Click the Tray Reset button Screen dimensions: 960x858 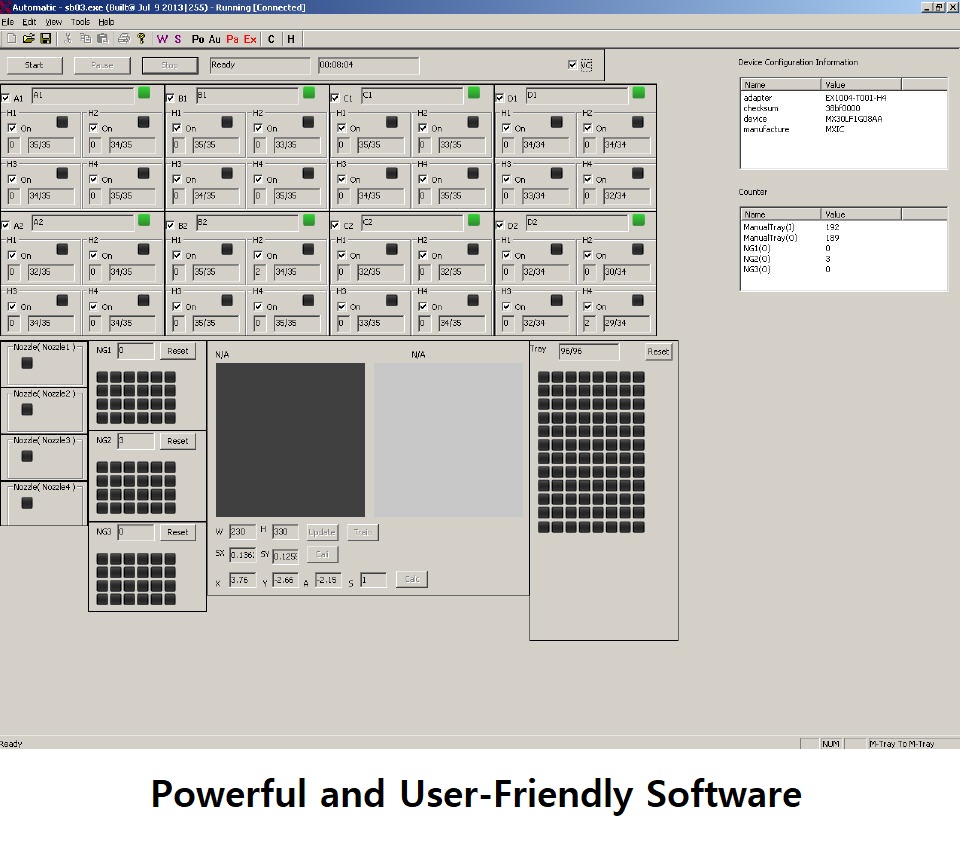[657, 352]
